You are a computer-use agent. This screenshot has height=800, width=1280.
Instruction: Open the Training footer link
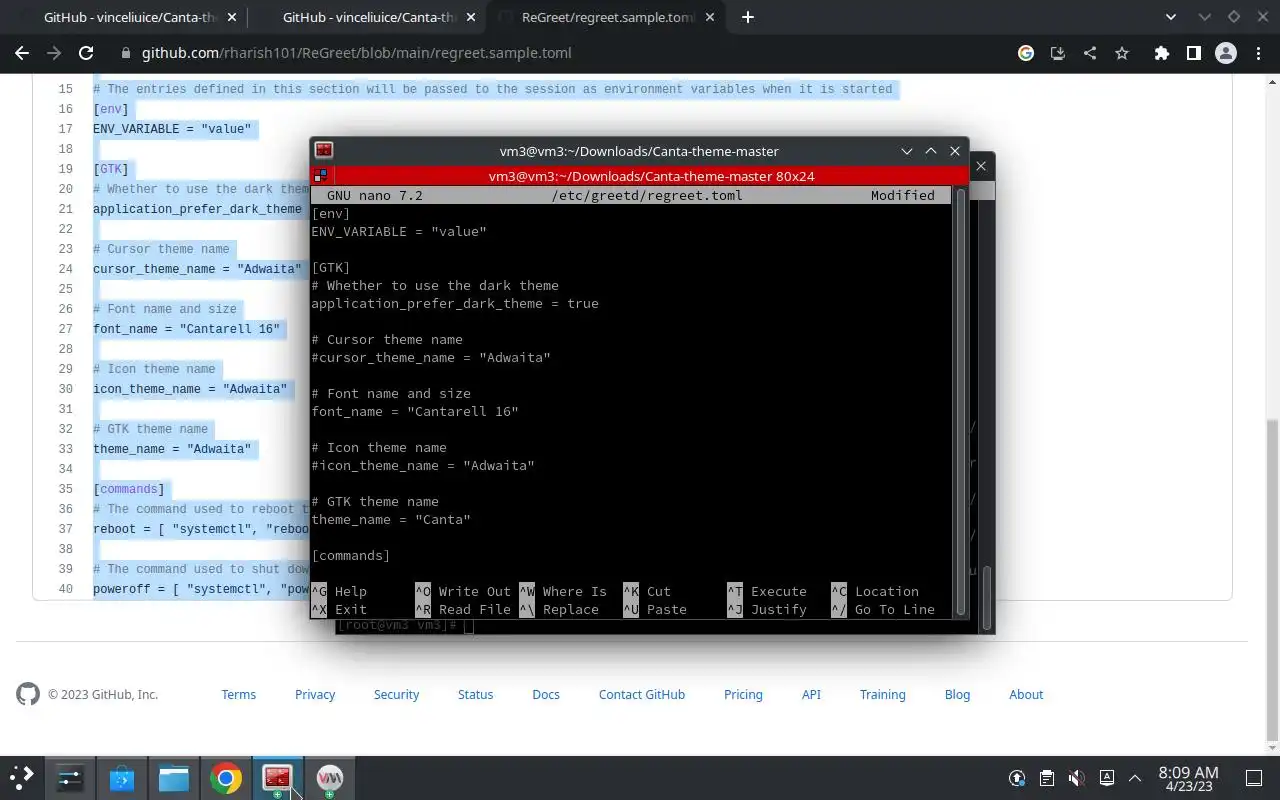(883, 694)
